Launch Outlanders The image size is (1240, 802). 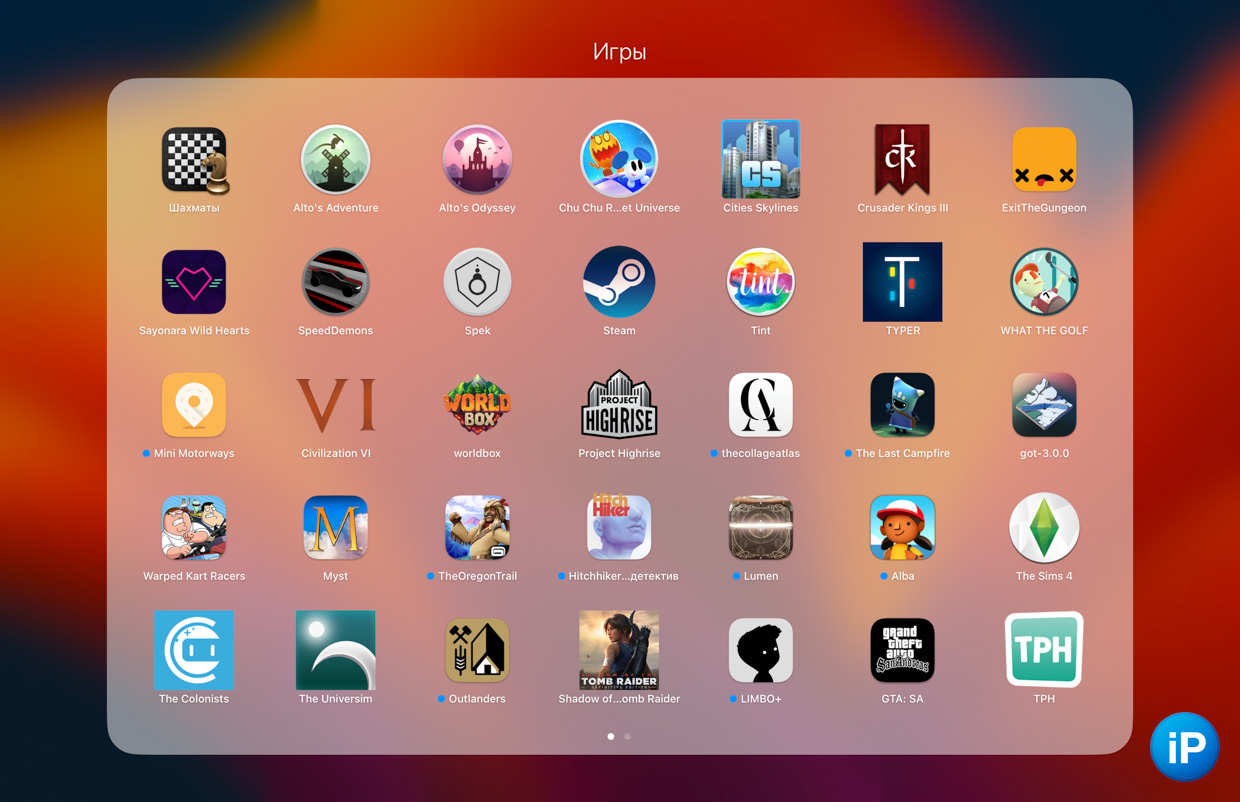(x=477, y=650)
